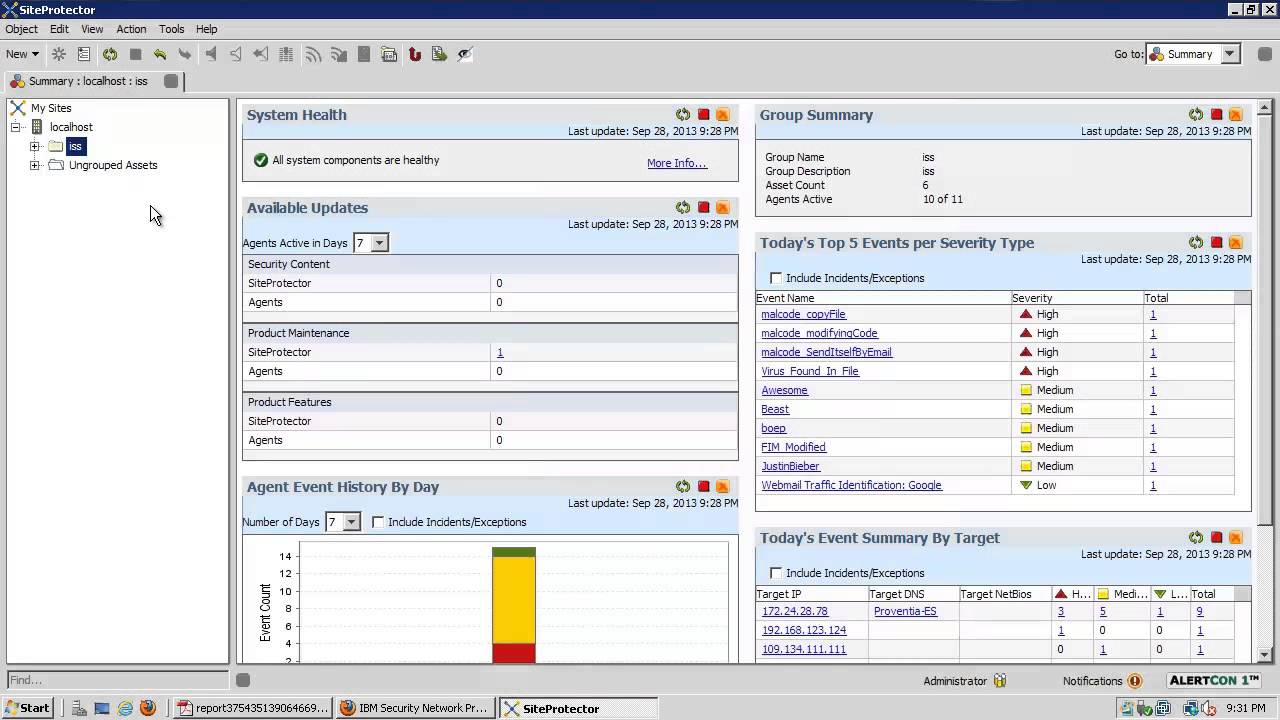The width and height of the screenshot is (1280, 720).
Task: Click red stop icon in Available Updates
Action: click(703, 208)
